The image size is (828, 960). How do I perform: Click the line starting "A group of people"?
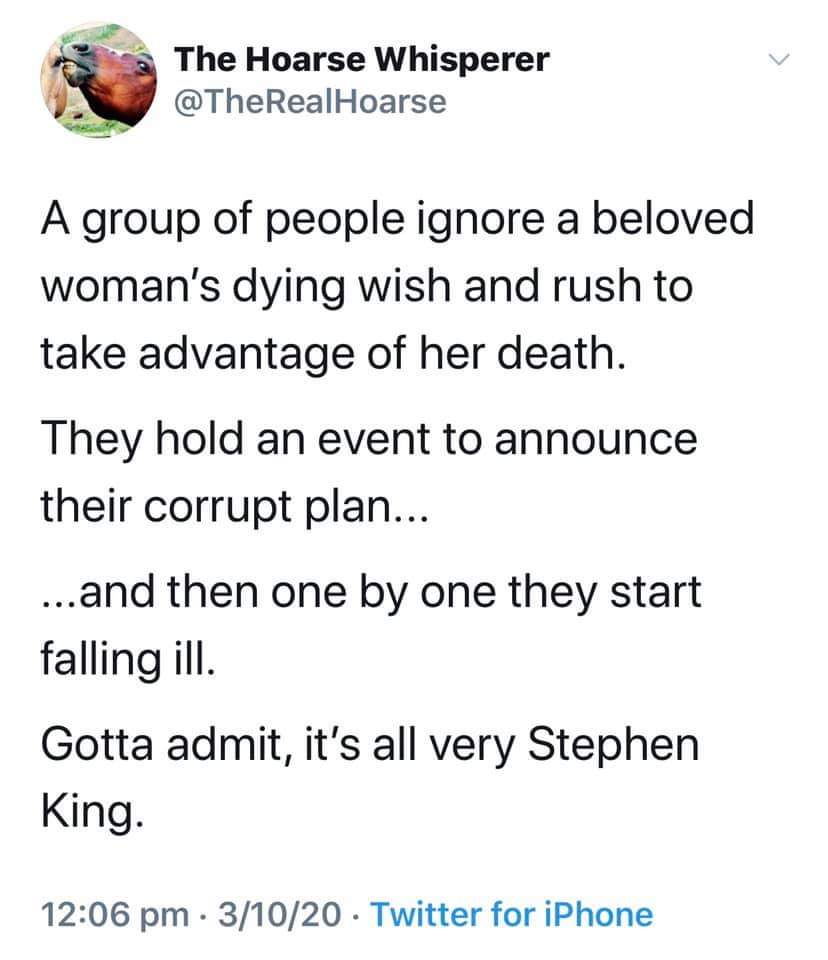[x=396, y=220]
